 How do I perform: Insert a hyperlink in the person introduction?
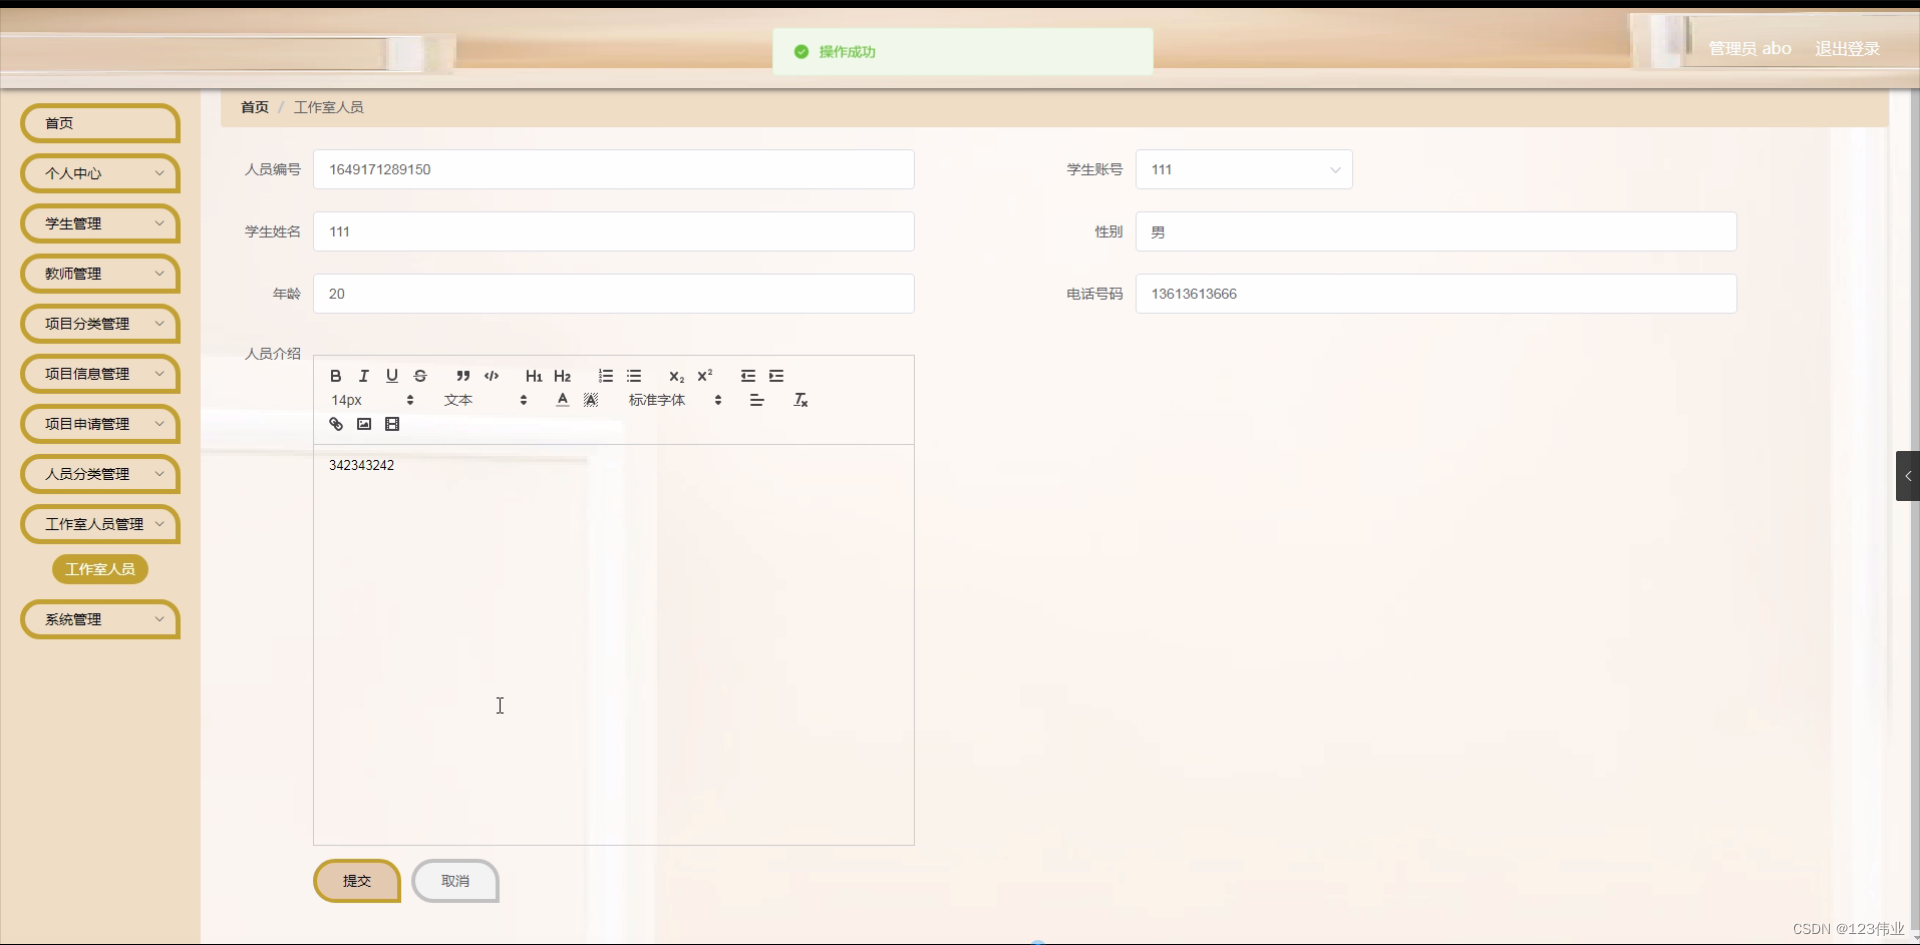[335, 424]
